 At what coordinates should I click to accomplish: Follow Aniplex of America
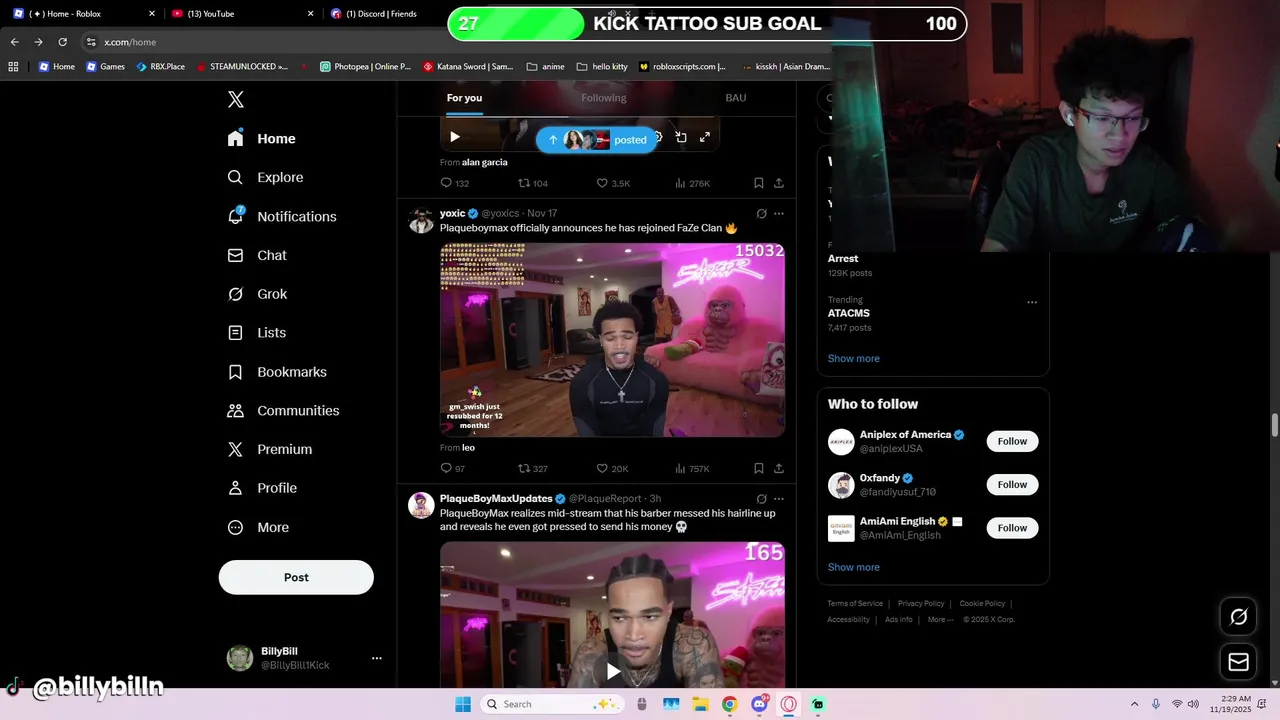click(1012, 441)
